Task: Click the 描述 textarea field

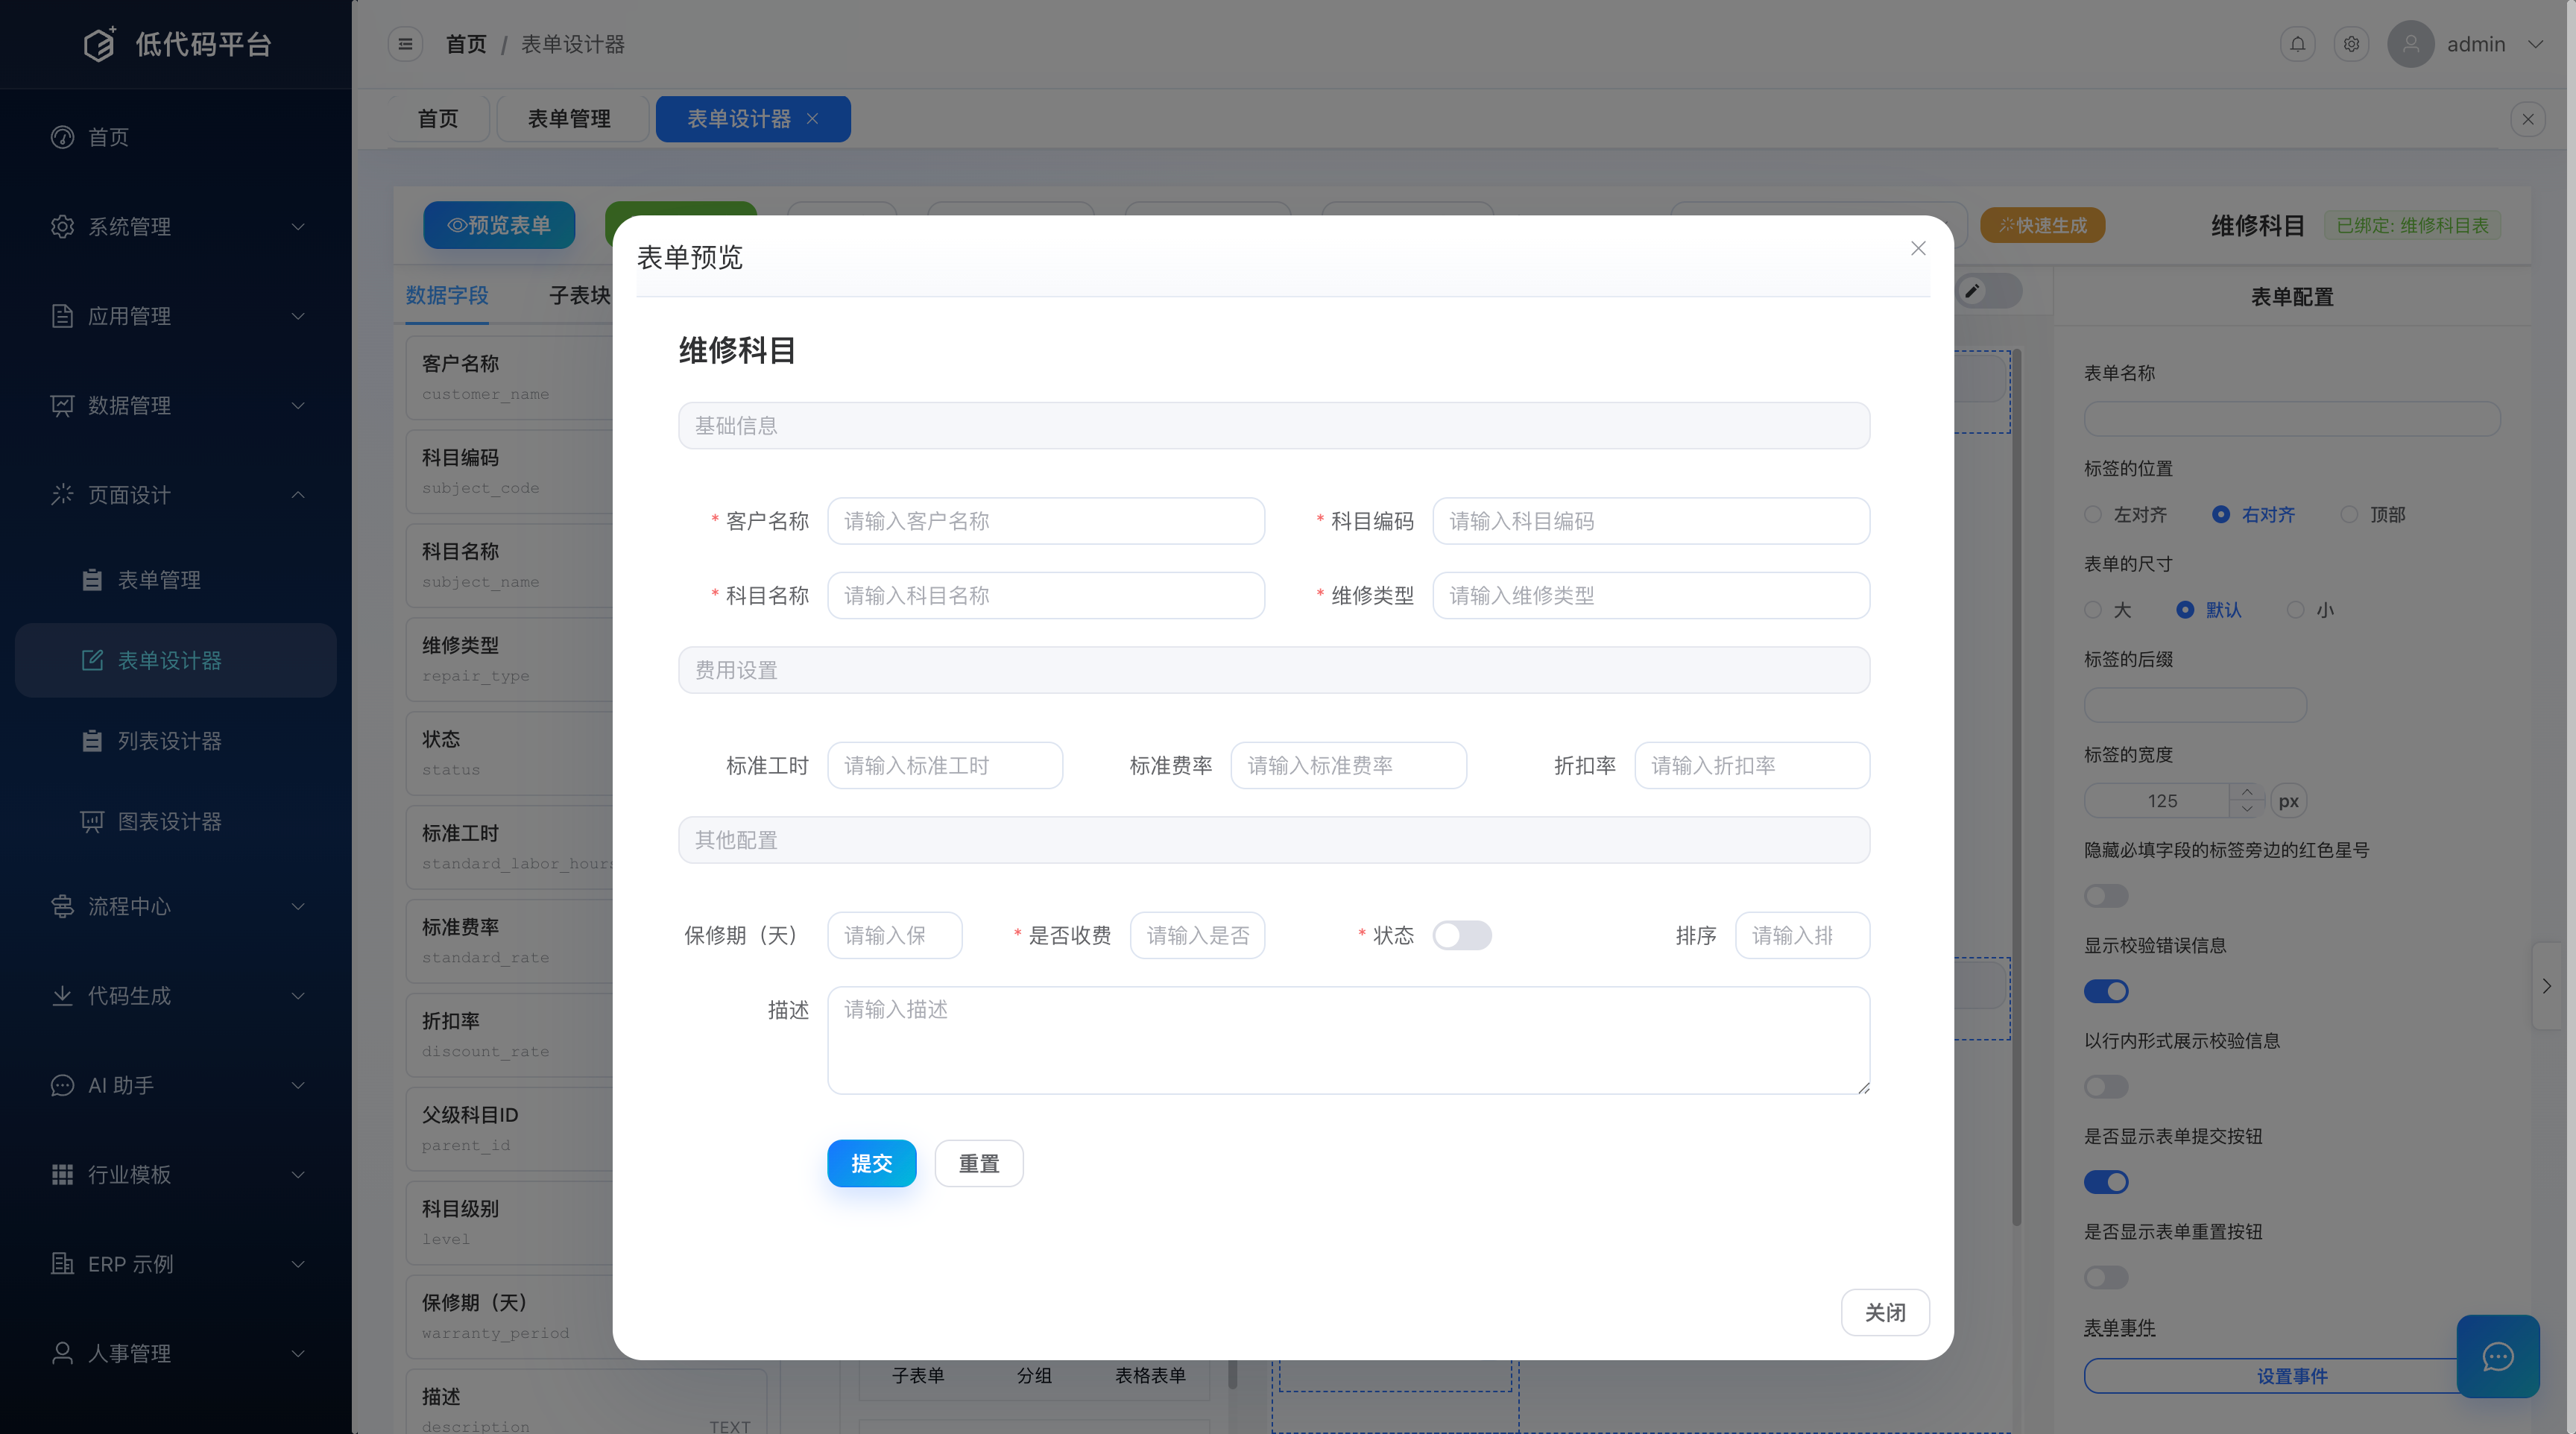Action: (1349, 1040)
